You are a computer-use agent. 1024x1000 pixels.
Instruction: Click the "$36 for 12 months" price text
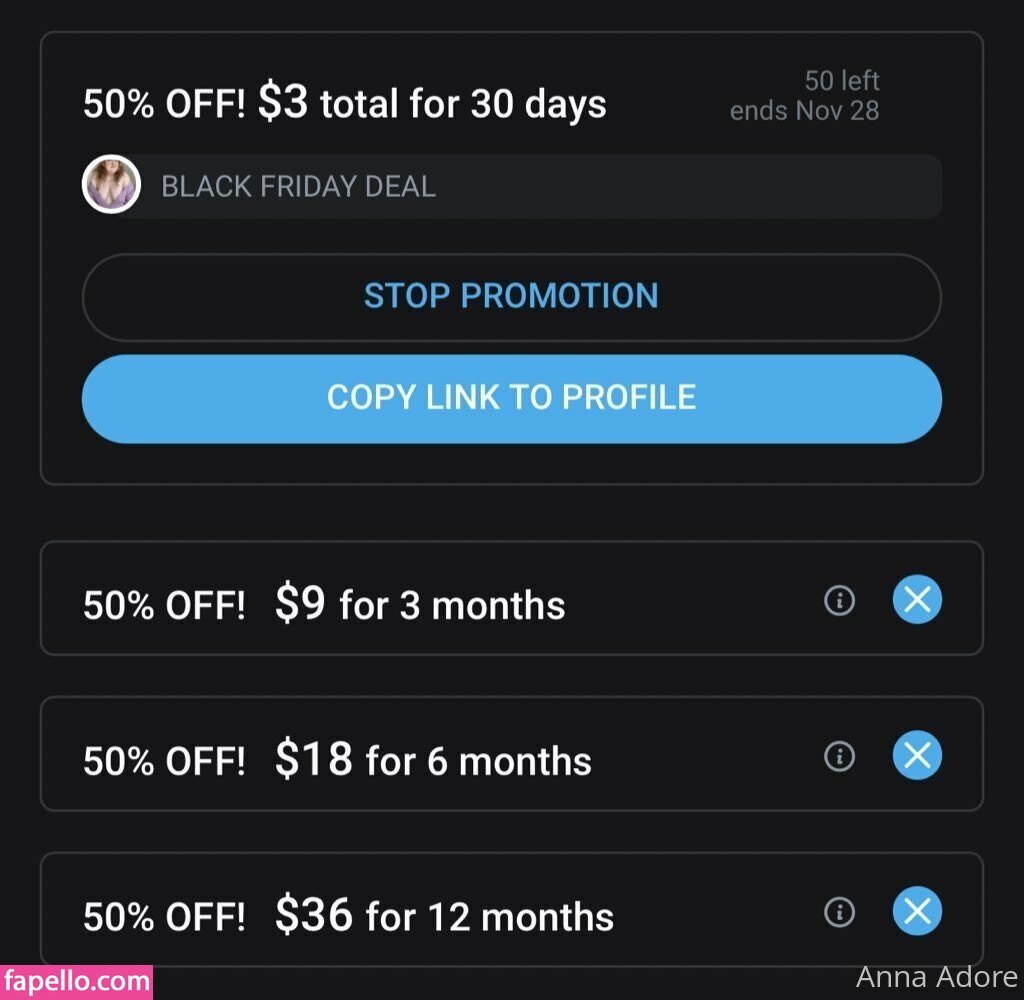pyautogui.click(x=444, y=915)
